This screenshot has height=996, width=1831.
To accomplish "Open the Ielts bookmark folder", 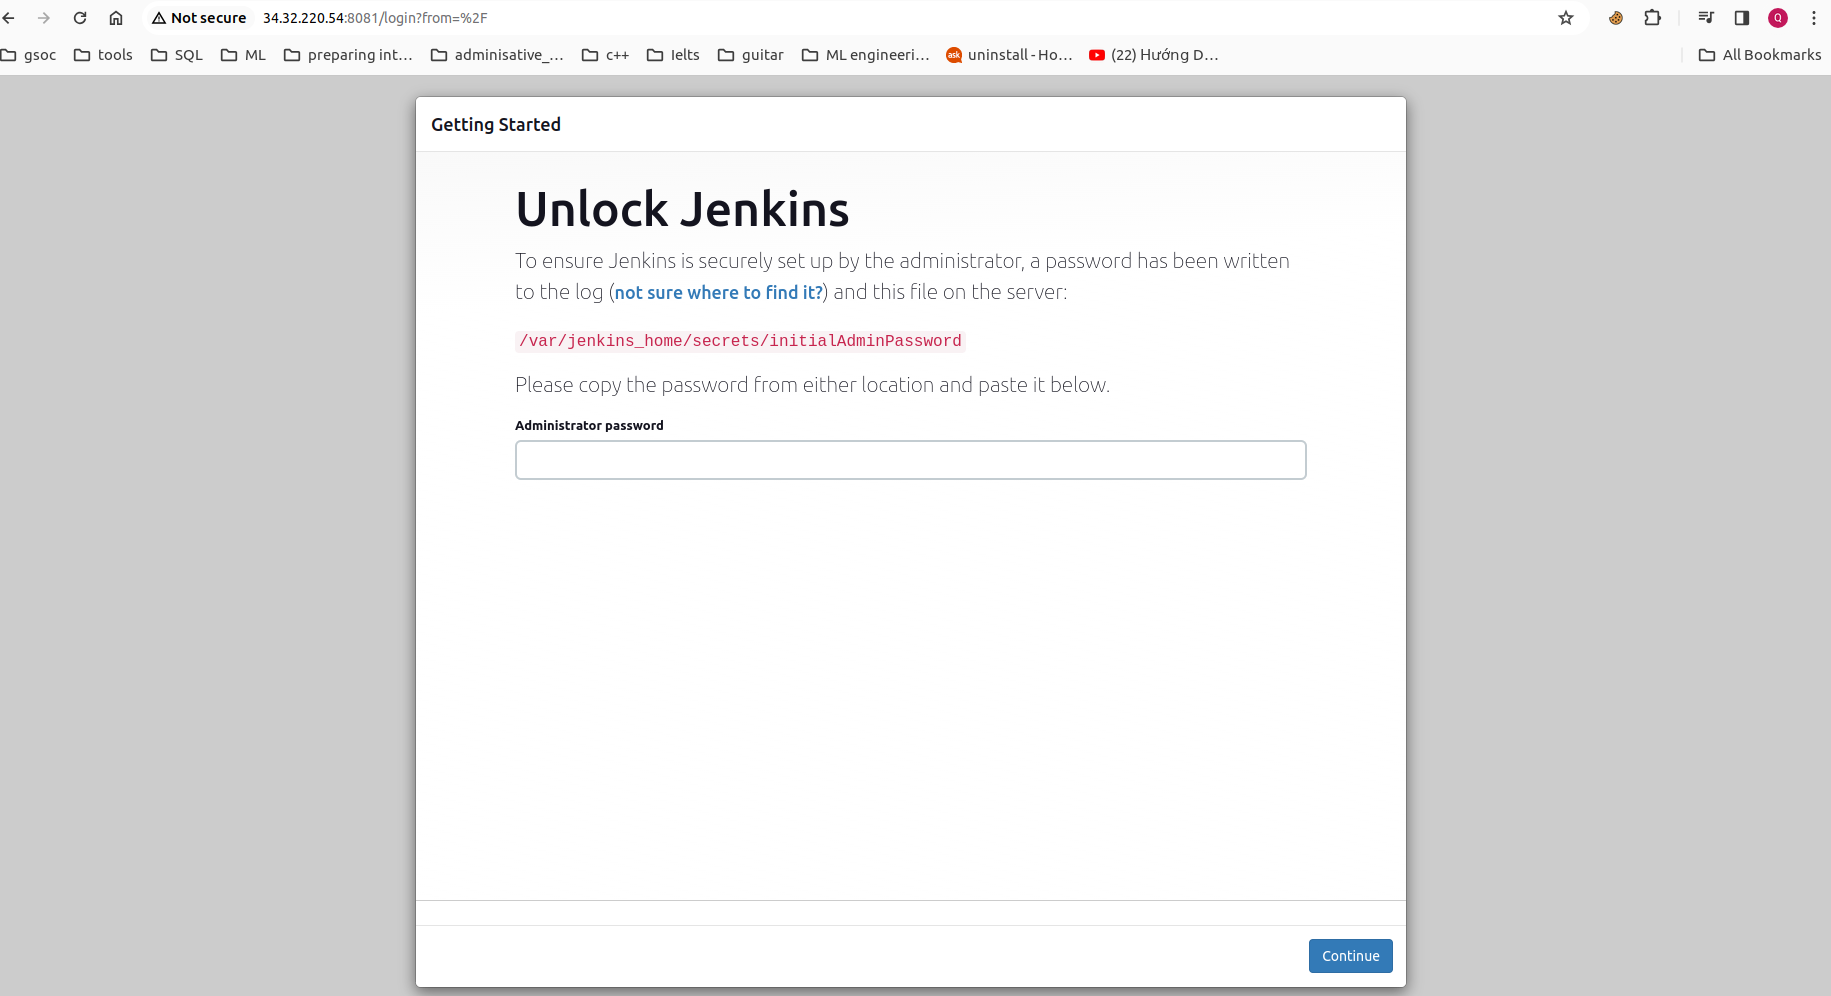I will tap(673, 55).
